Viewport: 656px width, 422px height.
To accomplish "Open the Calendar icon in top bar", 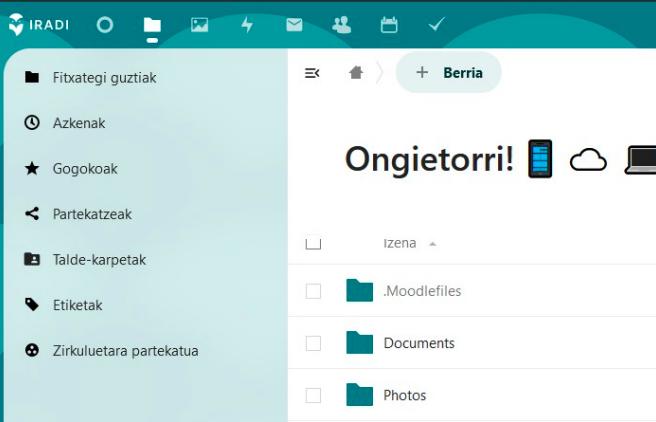I will pos(389,25).
